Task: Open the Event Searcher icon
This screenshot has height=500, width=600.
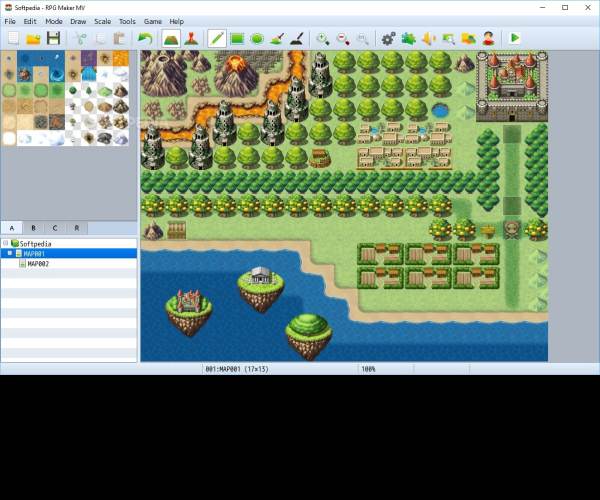Action: [x=448, y=38]
